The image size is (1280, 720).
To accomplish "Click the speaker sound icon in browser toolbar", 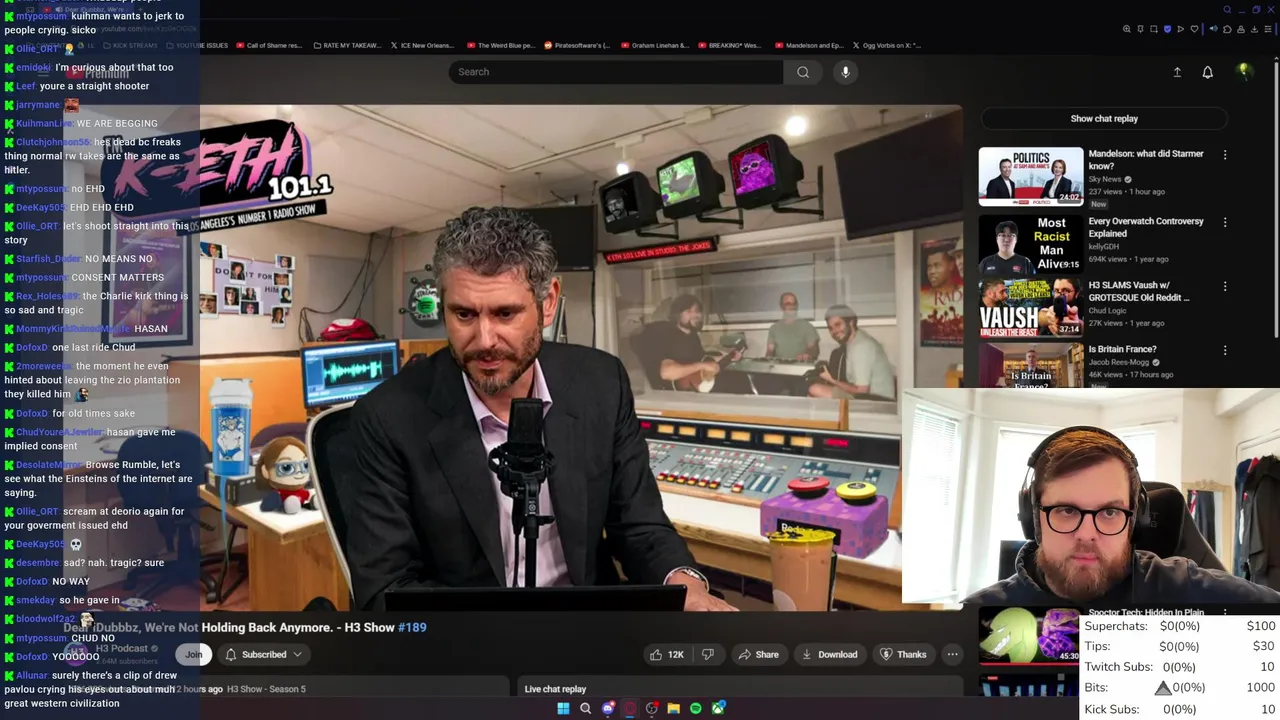I will point(1214,29).
